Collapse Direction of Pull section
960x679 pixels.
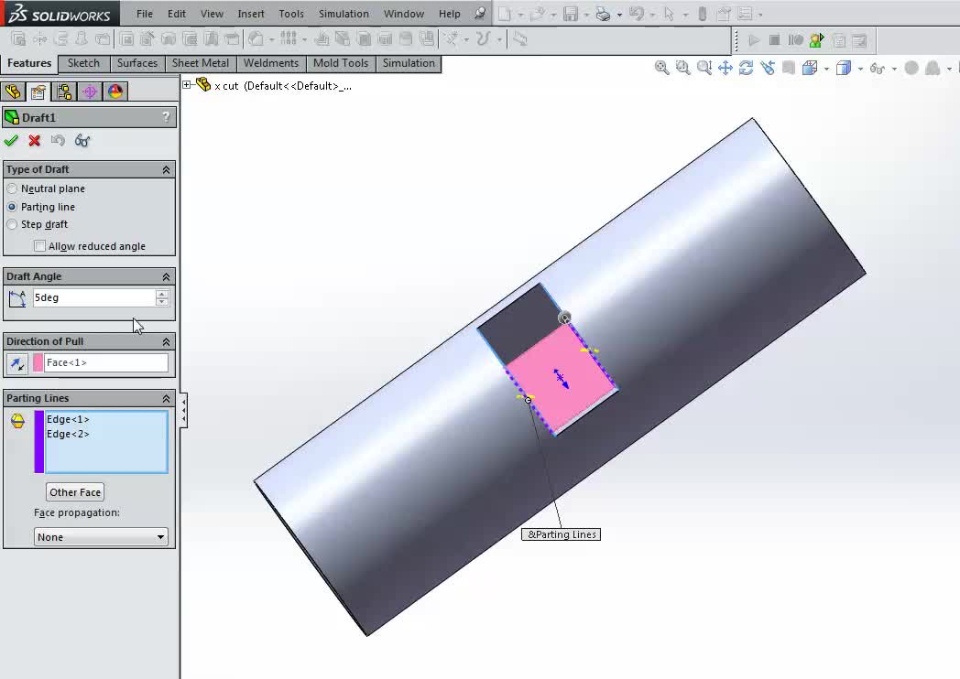coord(166,342)
